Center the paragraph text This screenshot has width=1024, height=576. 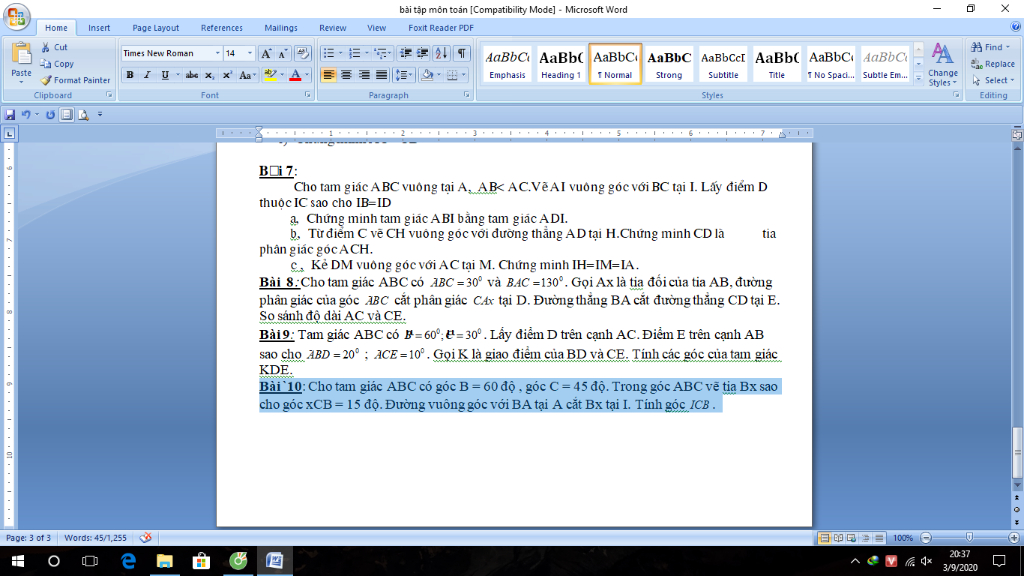346,75
